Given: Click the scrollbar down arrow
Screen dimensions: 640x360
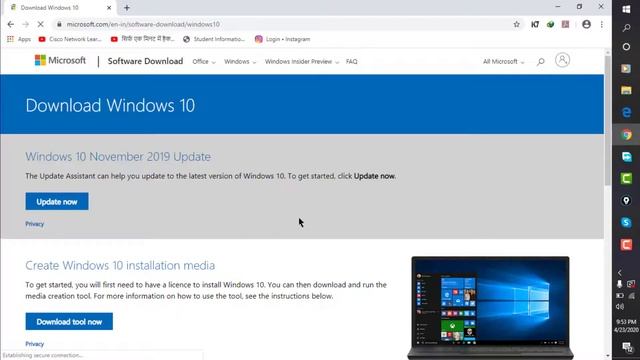Looking at the screenshot, I should coord(608,356).
